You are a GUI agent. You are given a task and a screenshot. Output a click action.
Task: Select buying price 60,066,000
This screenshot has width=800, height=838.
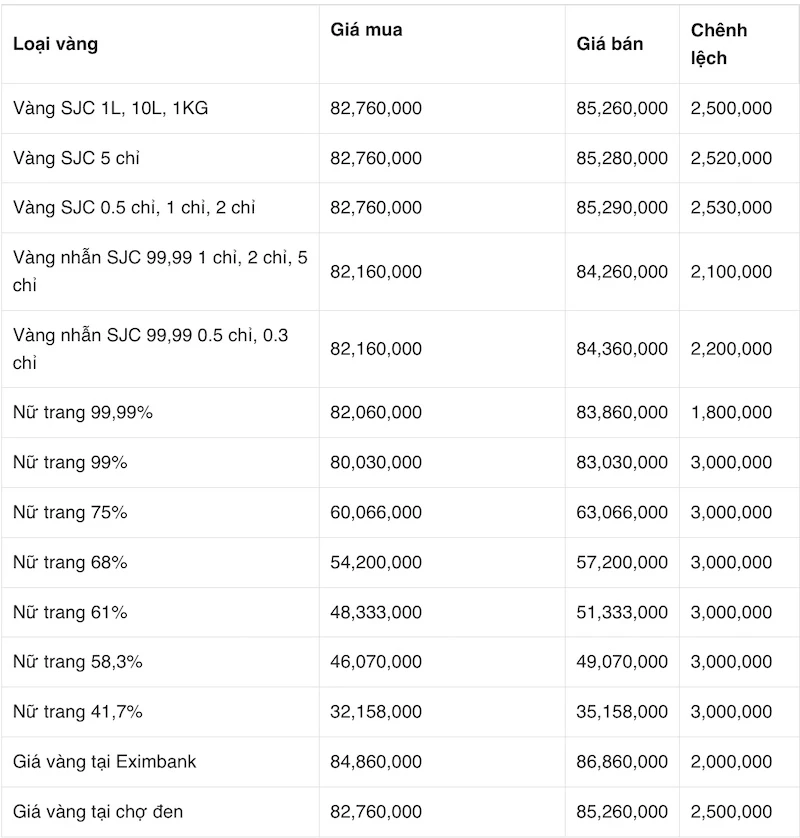[x=376, y=512]
